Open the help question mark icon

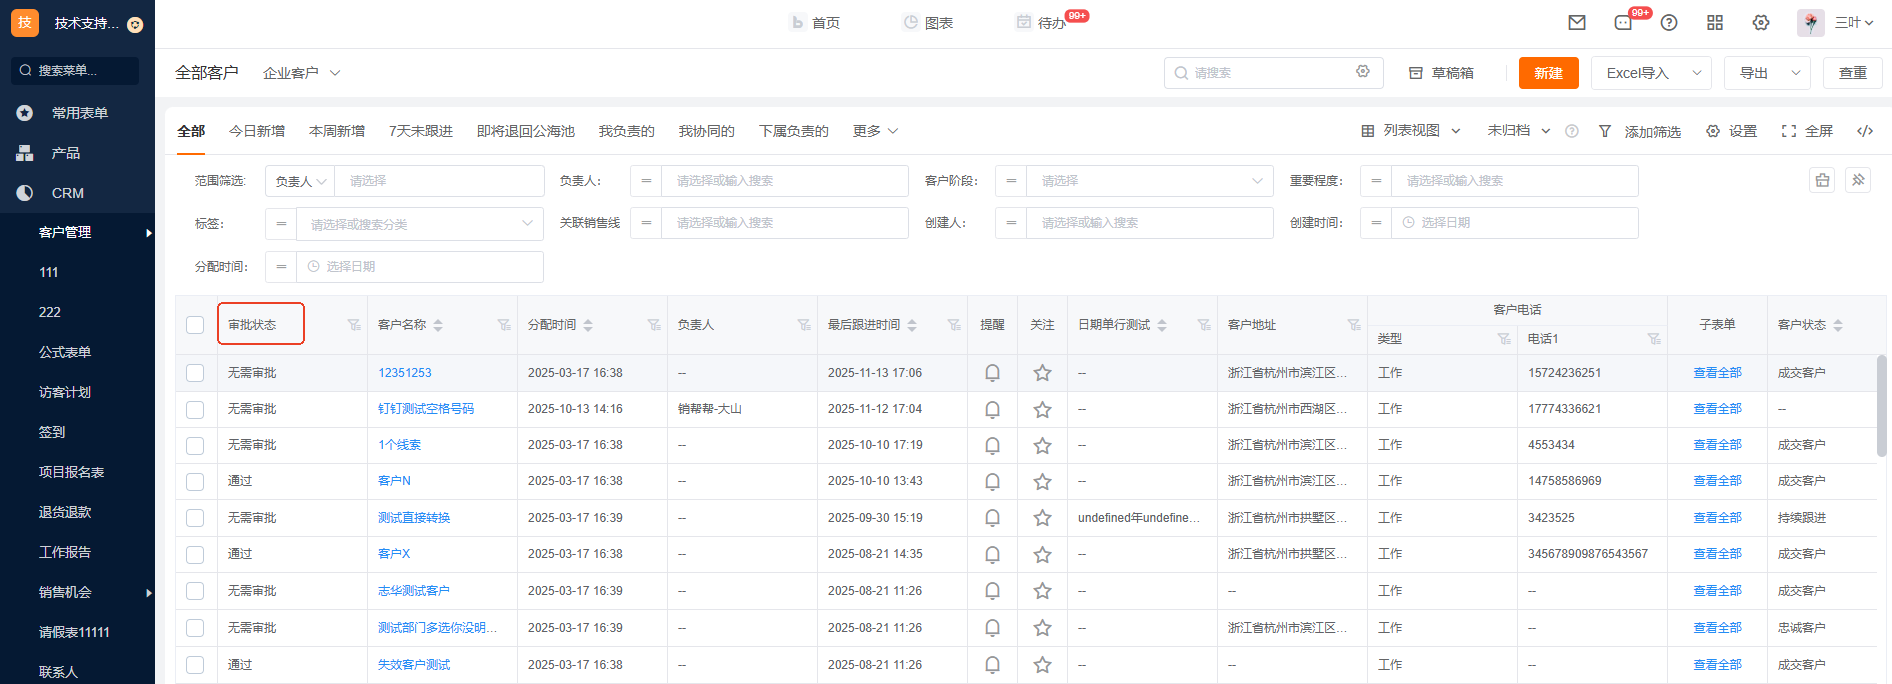1669,23
